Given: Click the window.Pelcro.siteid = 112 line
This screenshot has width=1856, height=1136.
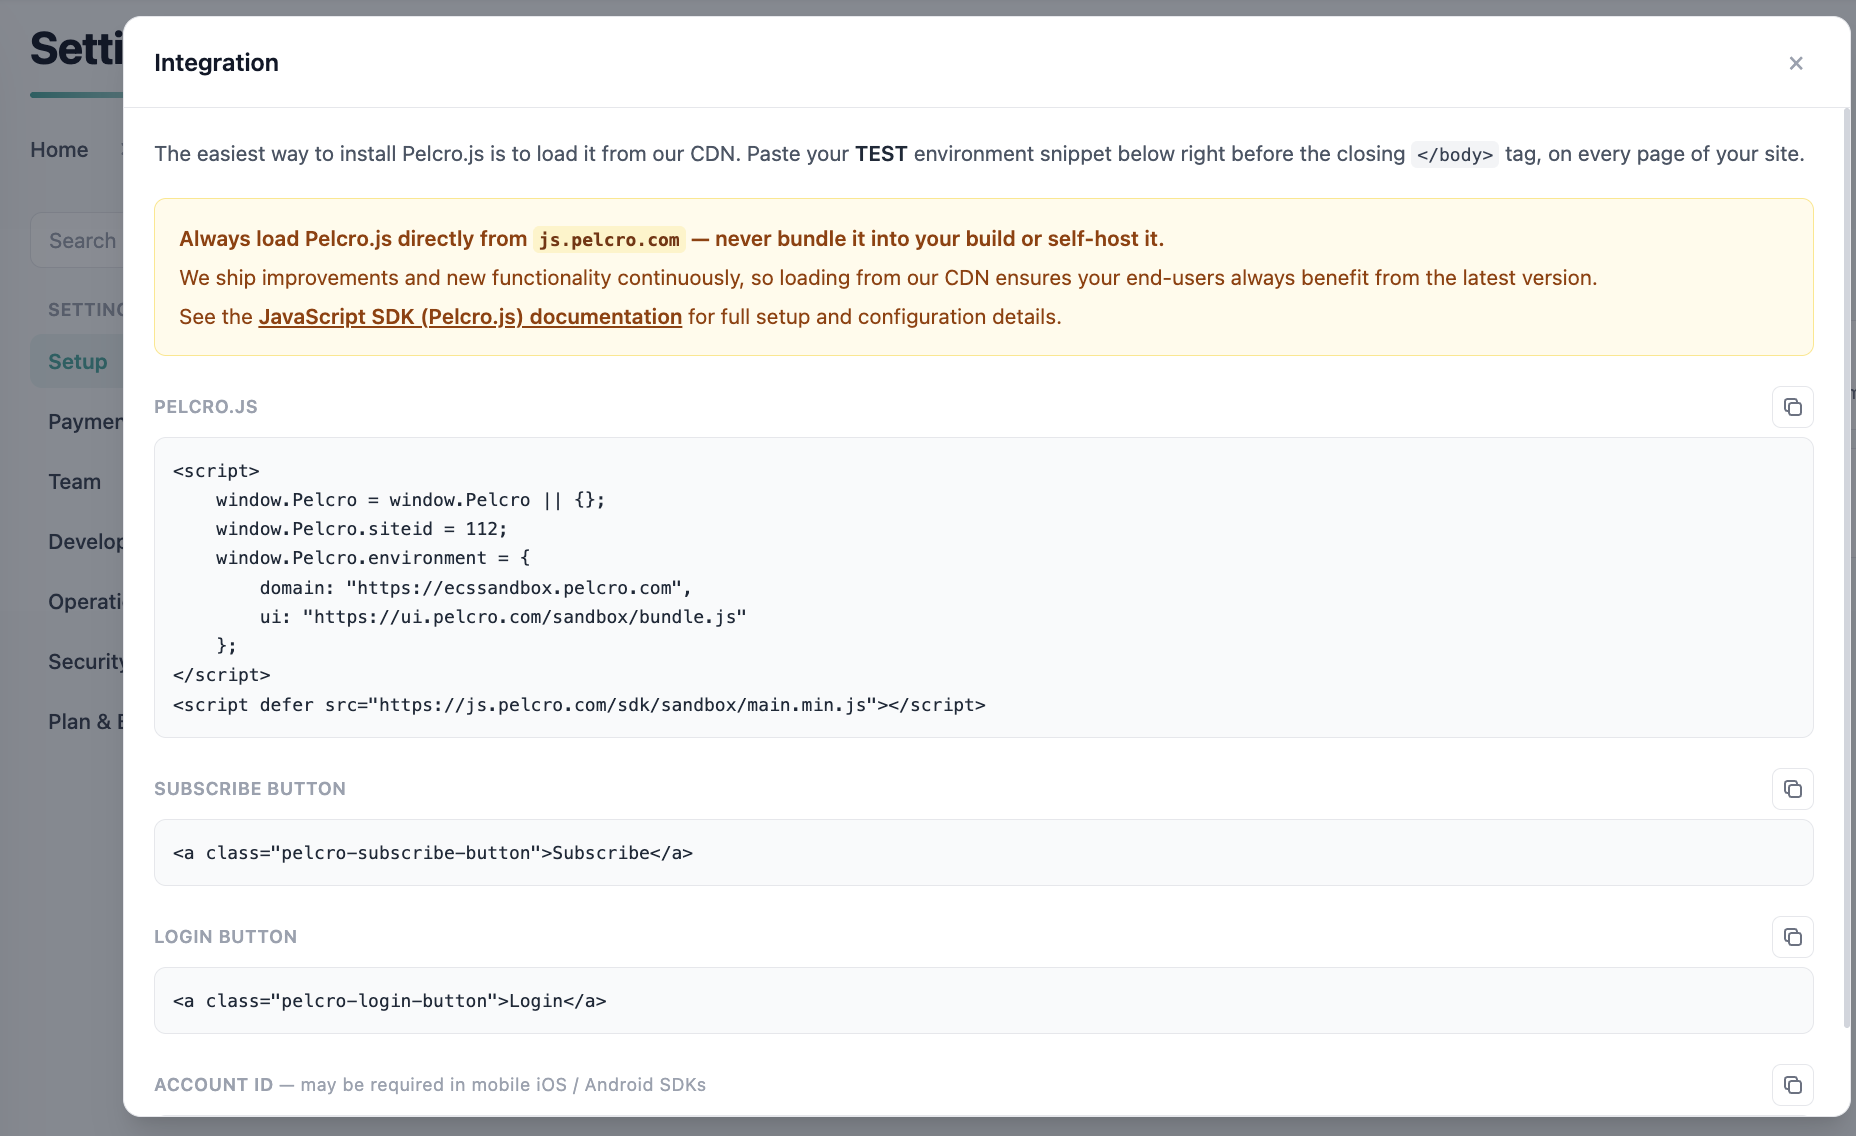Looking at the screenshot, I should tap(362, 529).
